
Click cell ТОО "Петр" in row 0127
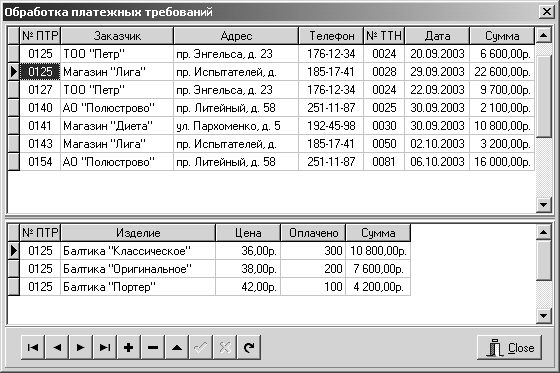(117, 90)
